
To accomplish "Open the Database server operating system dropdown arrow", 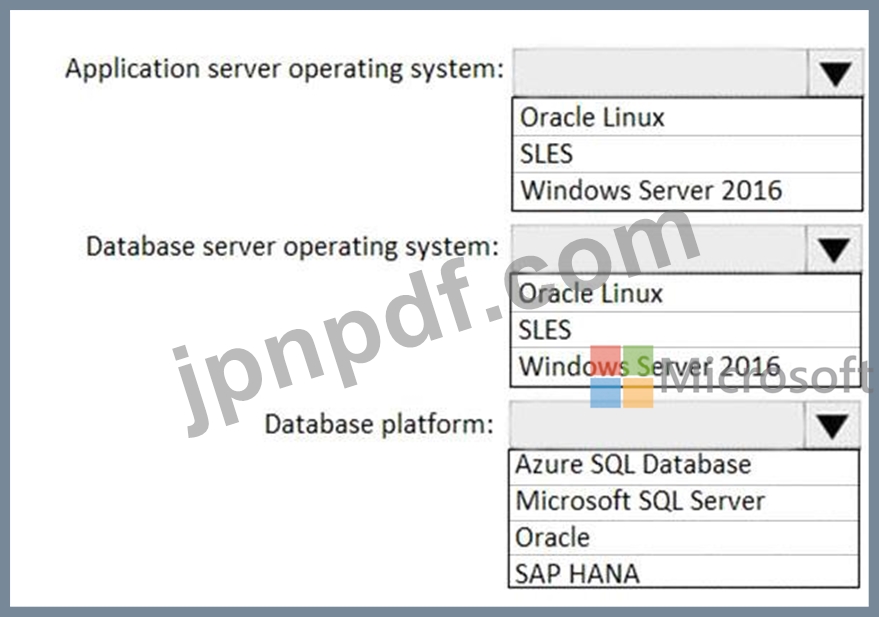I will click(833, 249).
